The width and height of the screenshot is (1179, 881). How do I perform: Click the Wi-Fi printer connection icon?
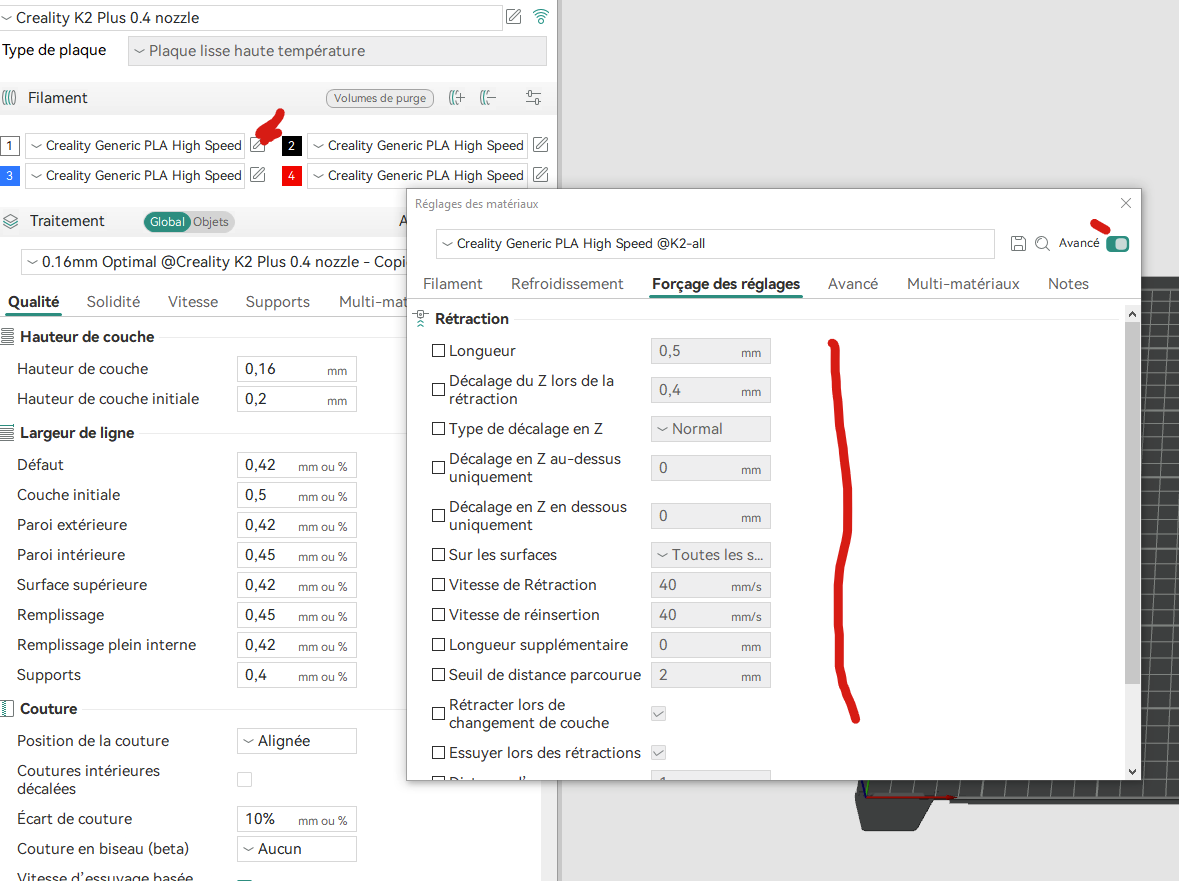pyautogui.click(x=541, y=17)
